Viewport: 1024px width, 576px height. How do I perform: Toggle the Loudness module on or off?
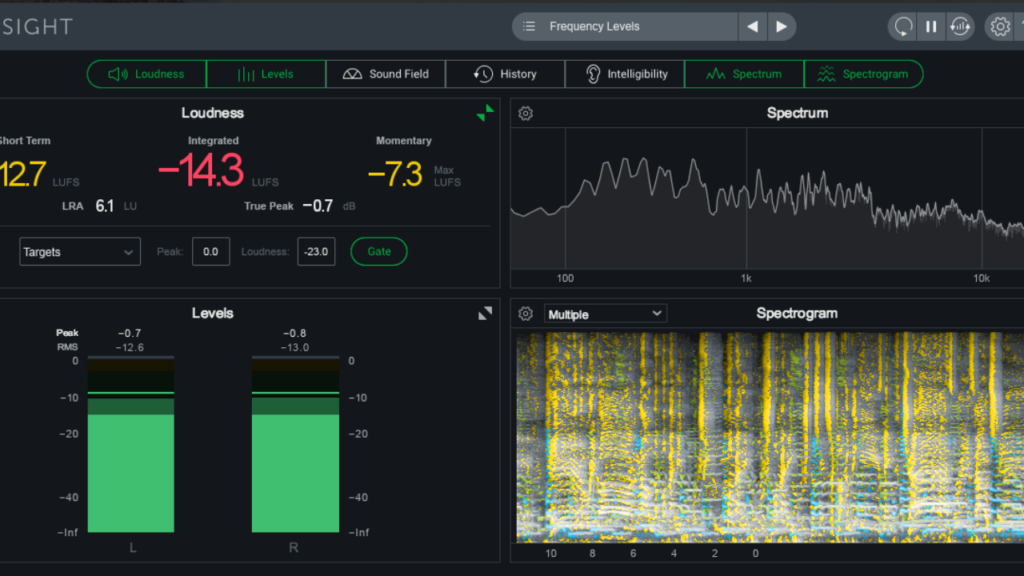pos(147,74)
